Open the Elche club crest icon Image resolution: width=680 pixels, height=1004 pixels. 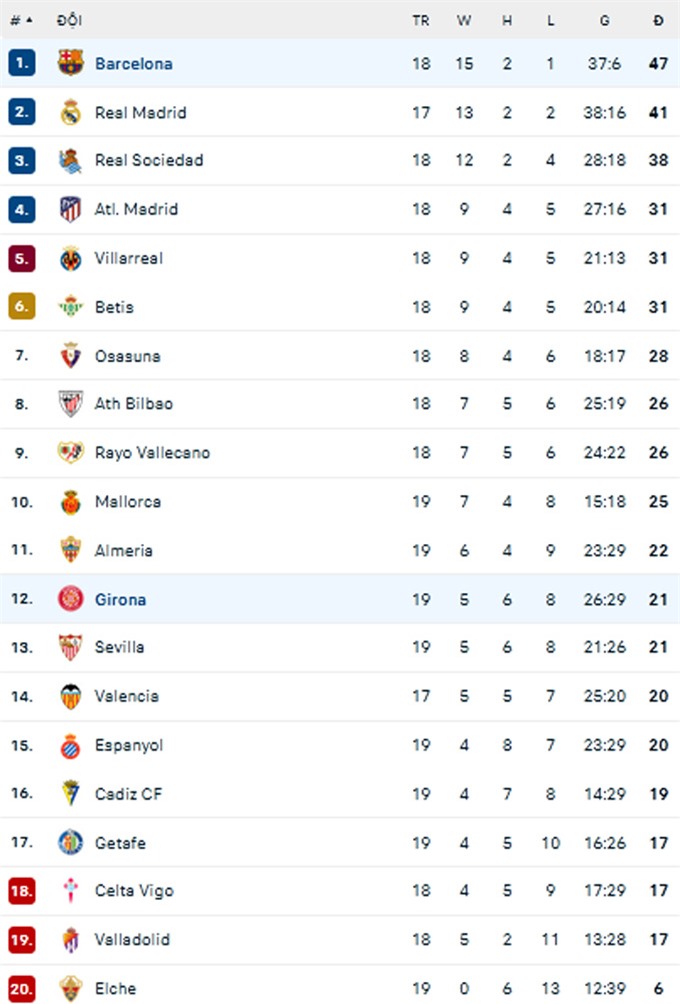pyautogui.click(x=70, y=989)
